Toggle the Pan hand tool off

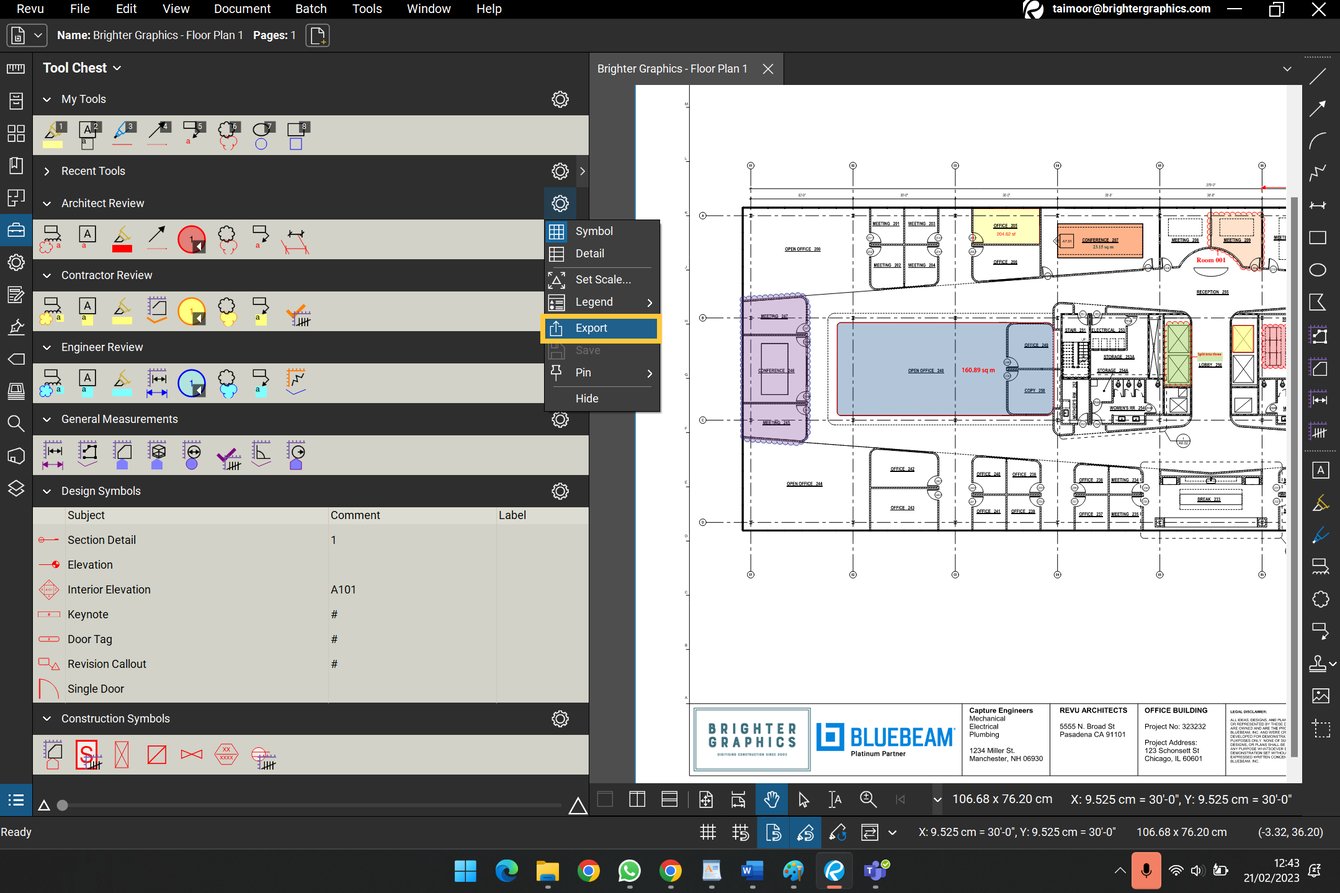click(771, 800)
